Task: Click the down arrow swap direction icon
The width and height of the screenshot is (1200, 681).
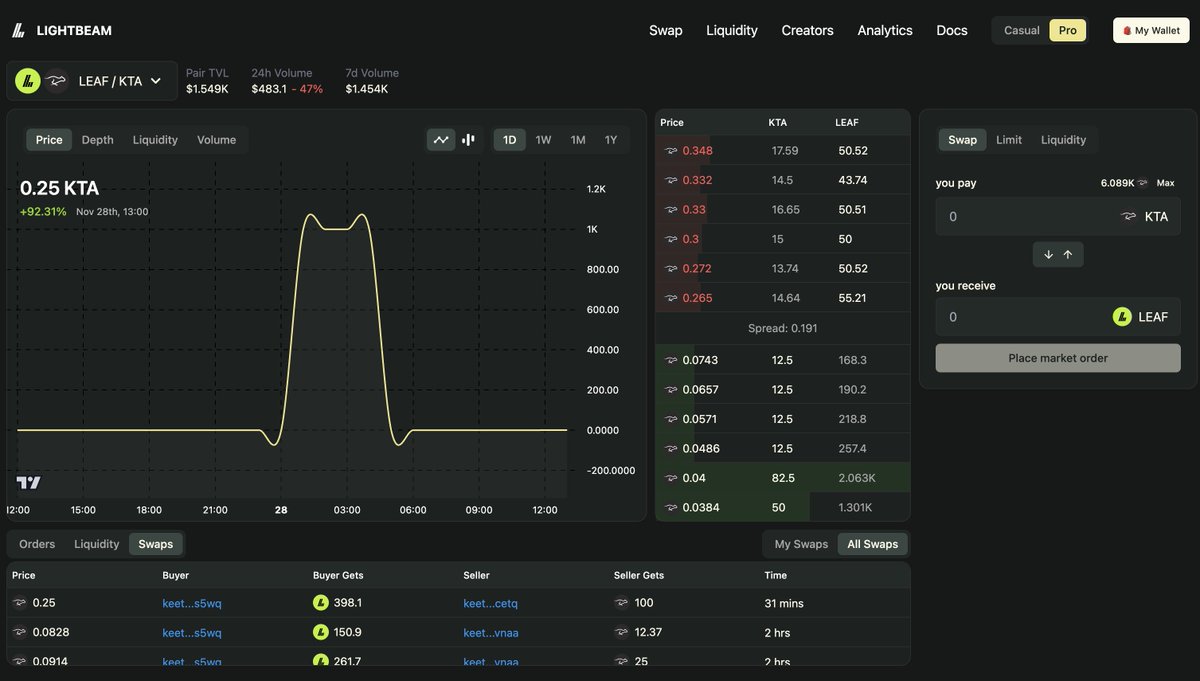Action: [x=1048, y=255]
